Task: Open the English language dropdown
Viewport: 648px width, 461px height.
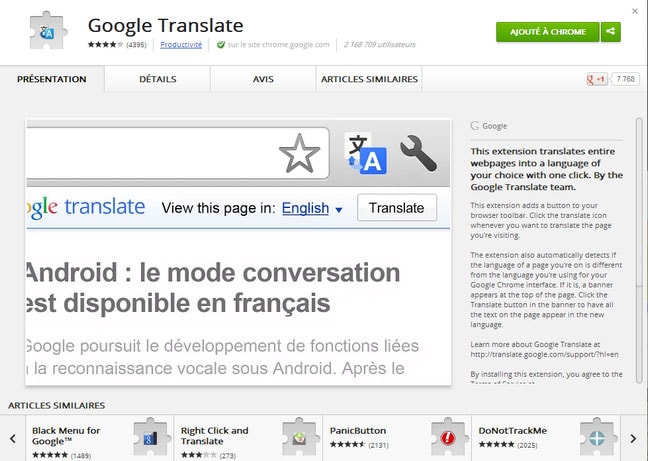Action: tap(312, 208)
